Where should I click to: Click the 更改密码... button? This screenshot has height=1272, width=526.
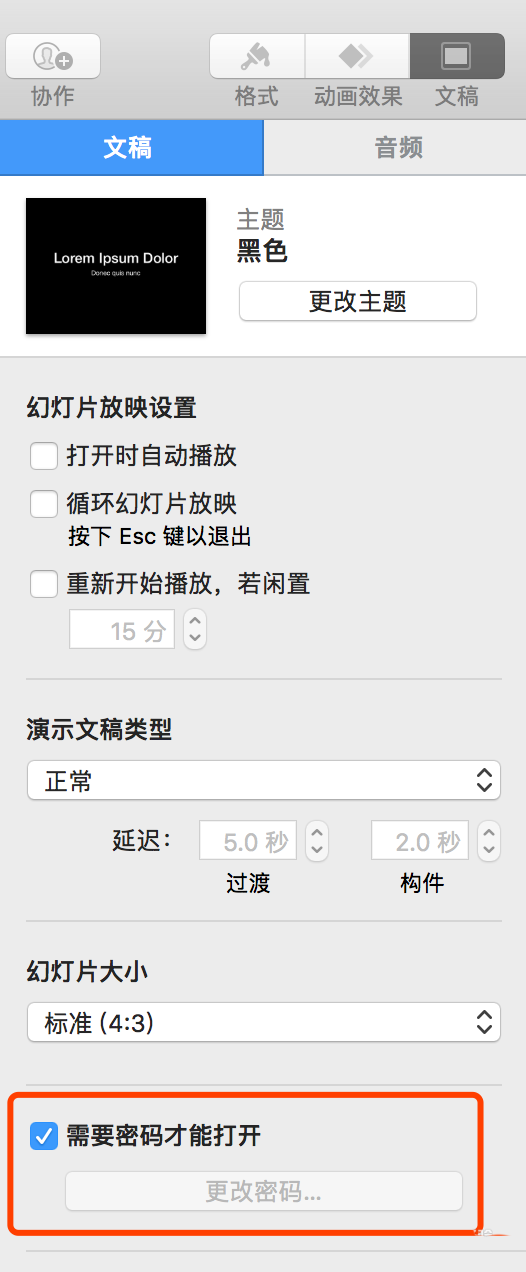[264, 1191]
